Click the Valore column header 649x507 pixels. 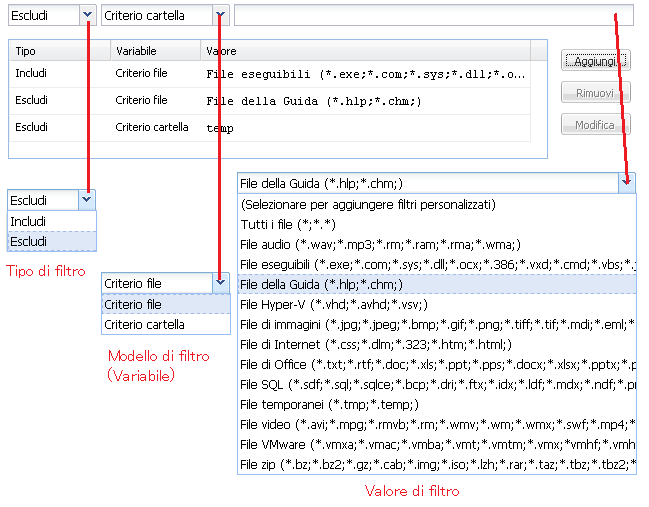coord(221,50)
